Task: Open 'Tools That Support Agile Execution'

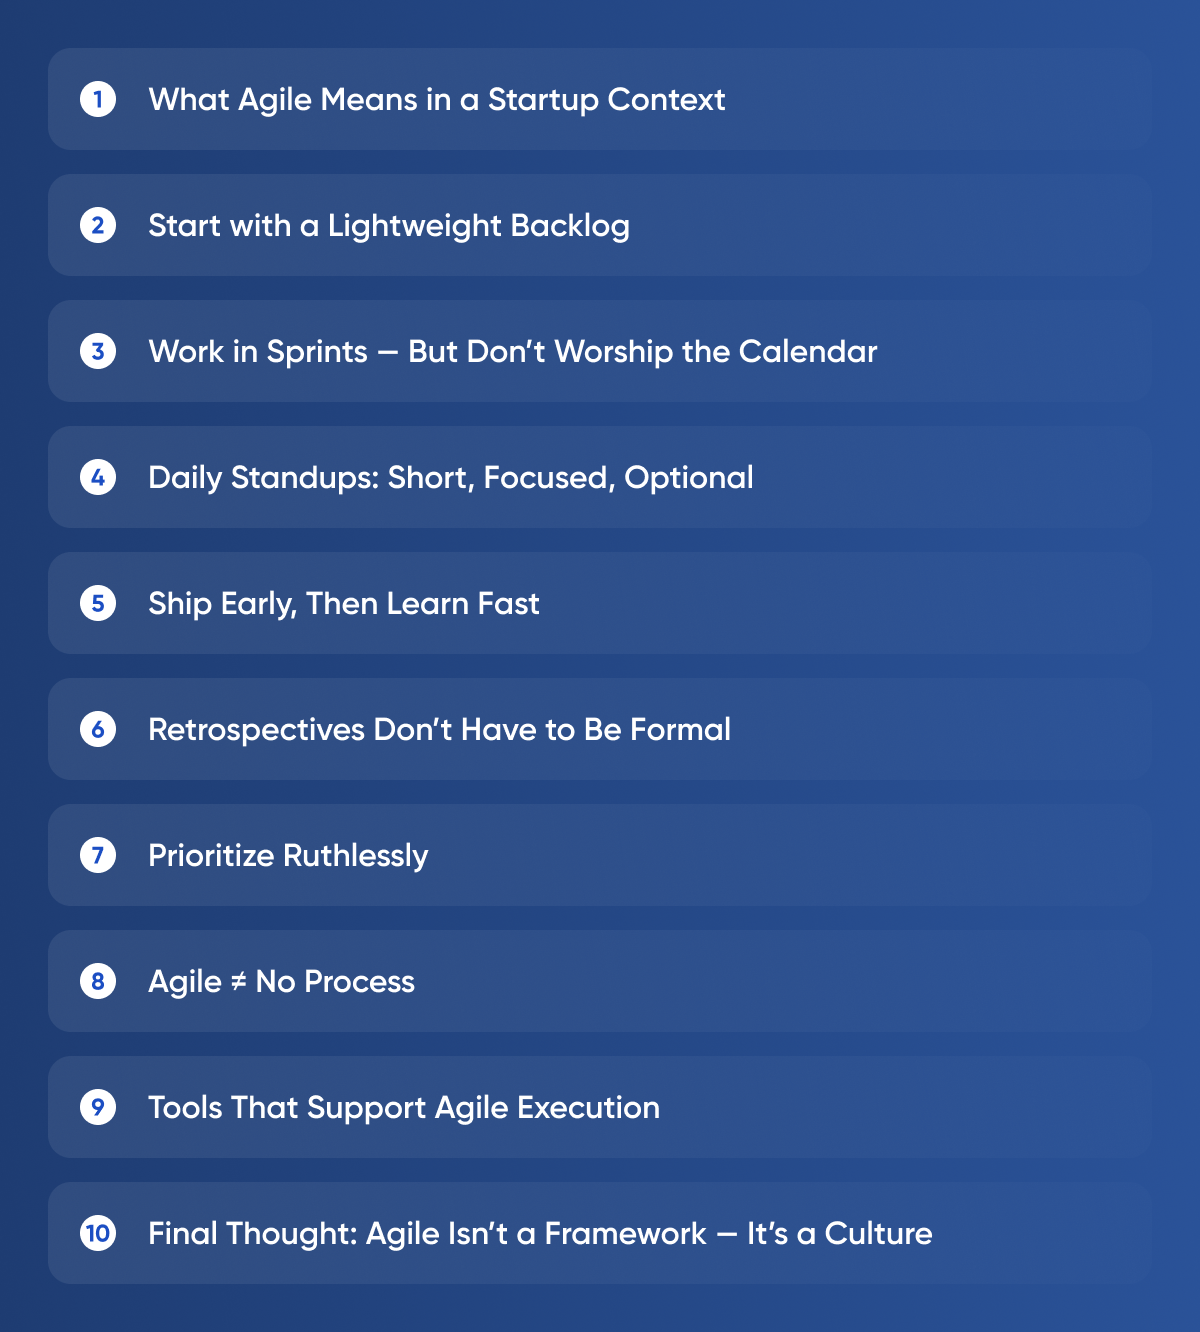Action: 404,1108
